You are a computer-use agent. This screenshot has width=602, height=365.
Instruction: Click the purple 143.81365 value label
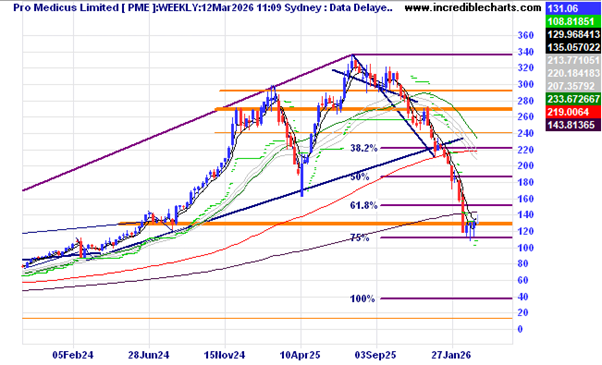[x=573, y=125]
